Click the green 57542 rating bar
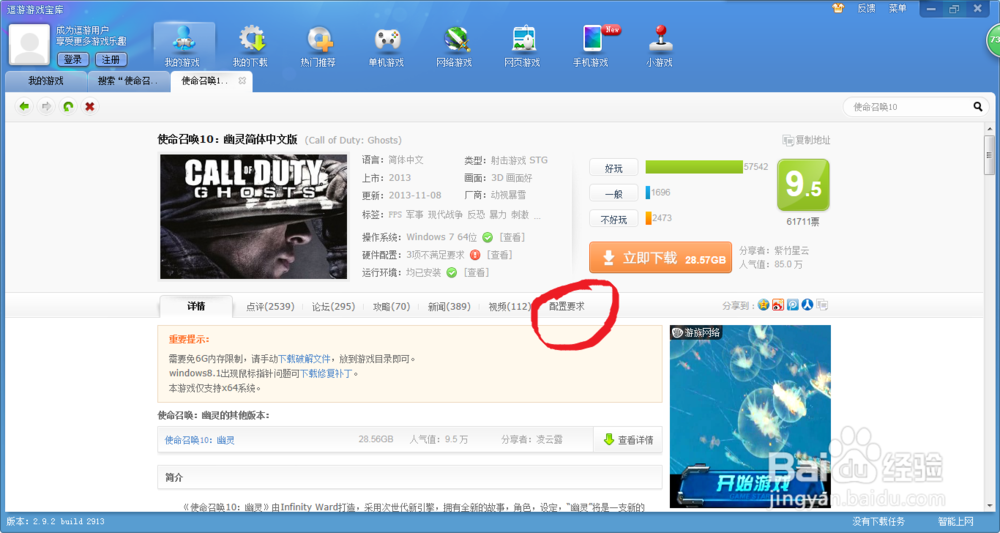 [x=694, y=167]
